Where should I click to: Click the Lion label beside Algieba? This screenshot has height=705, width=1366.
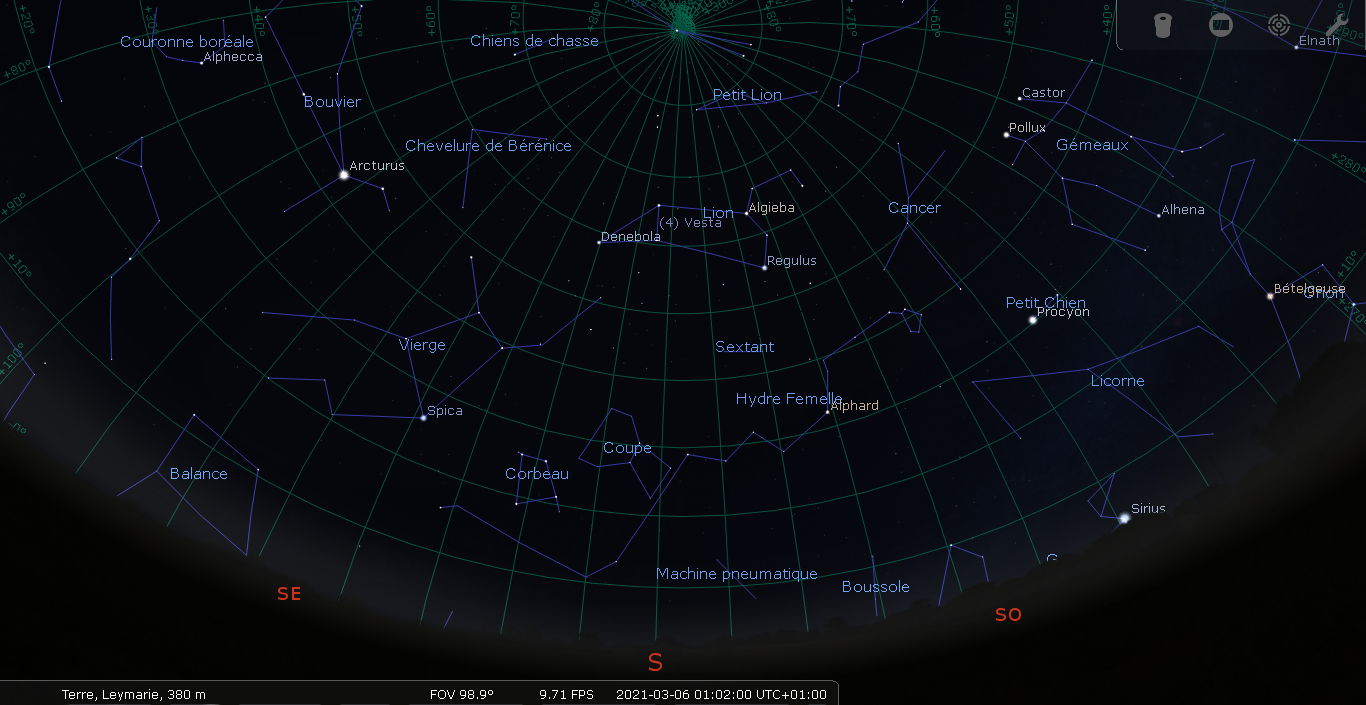tap(718, 213)
